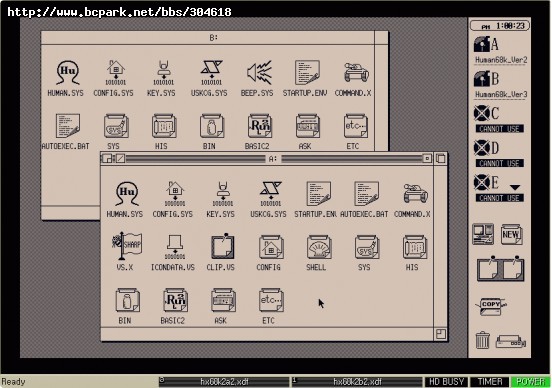Click the NEW folder icon in sidebar
Viewport: 552px width, 388px height.
[x=512, y=234]
